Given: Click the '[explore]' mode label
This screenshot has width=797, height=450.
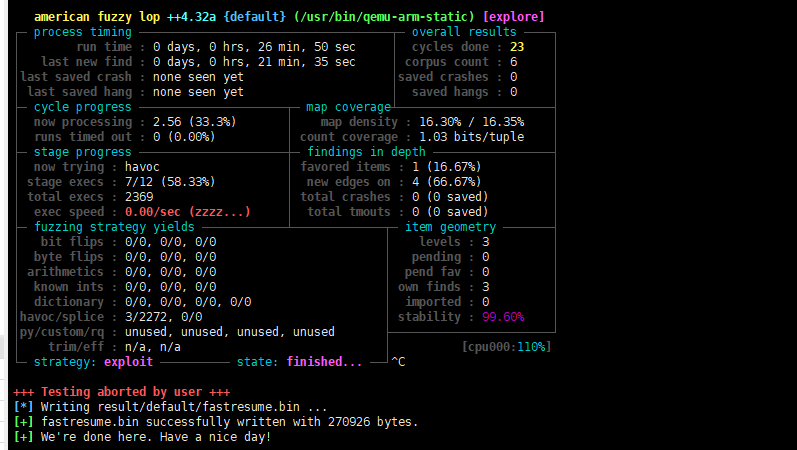Looking at the screenshot, I should (514, 17).
